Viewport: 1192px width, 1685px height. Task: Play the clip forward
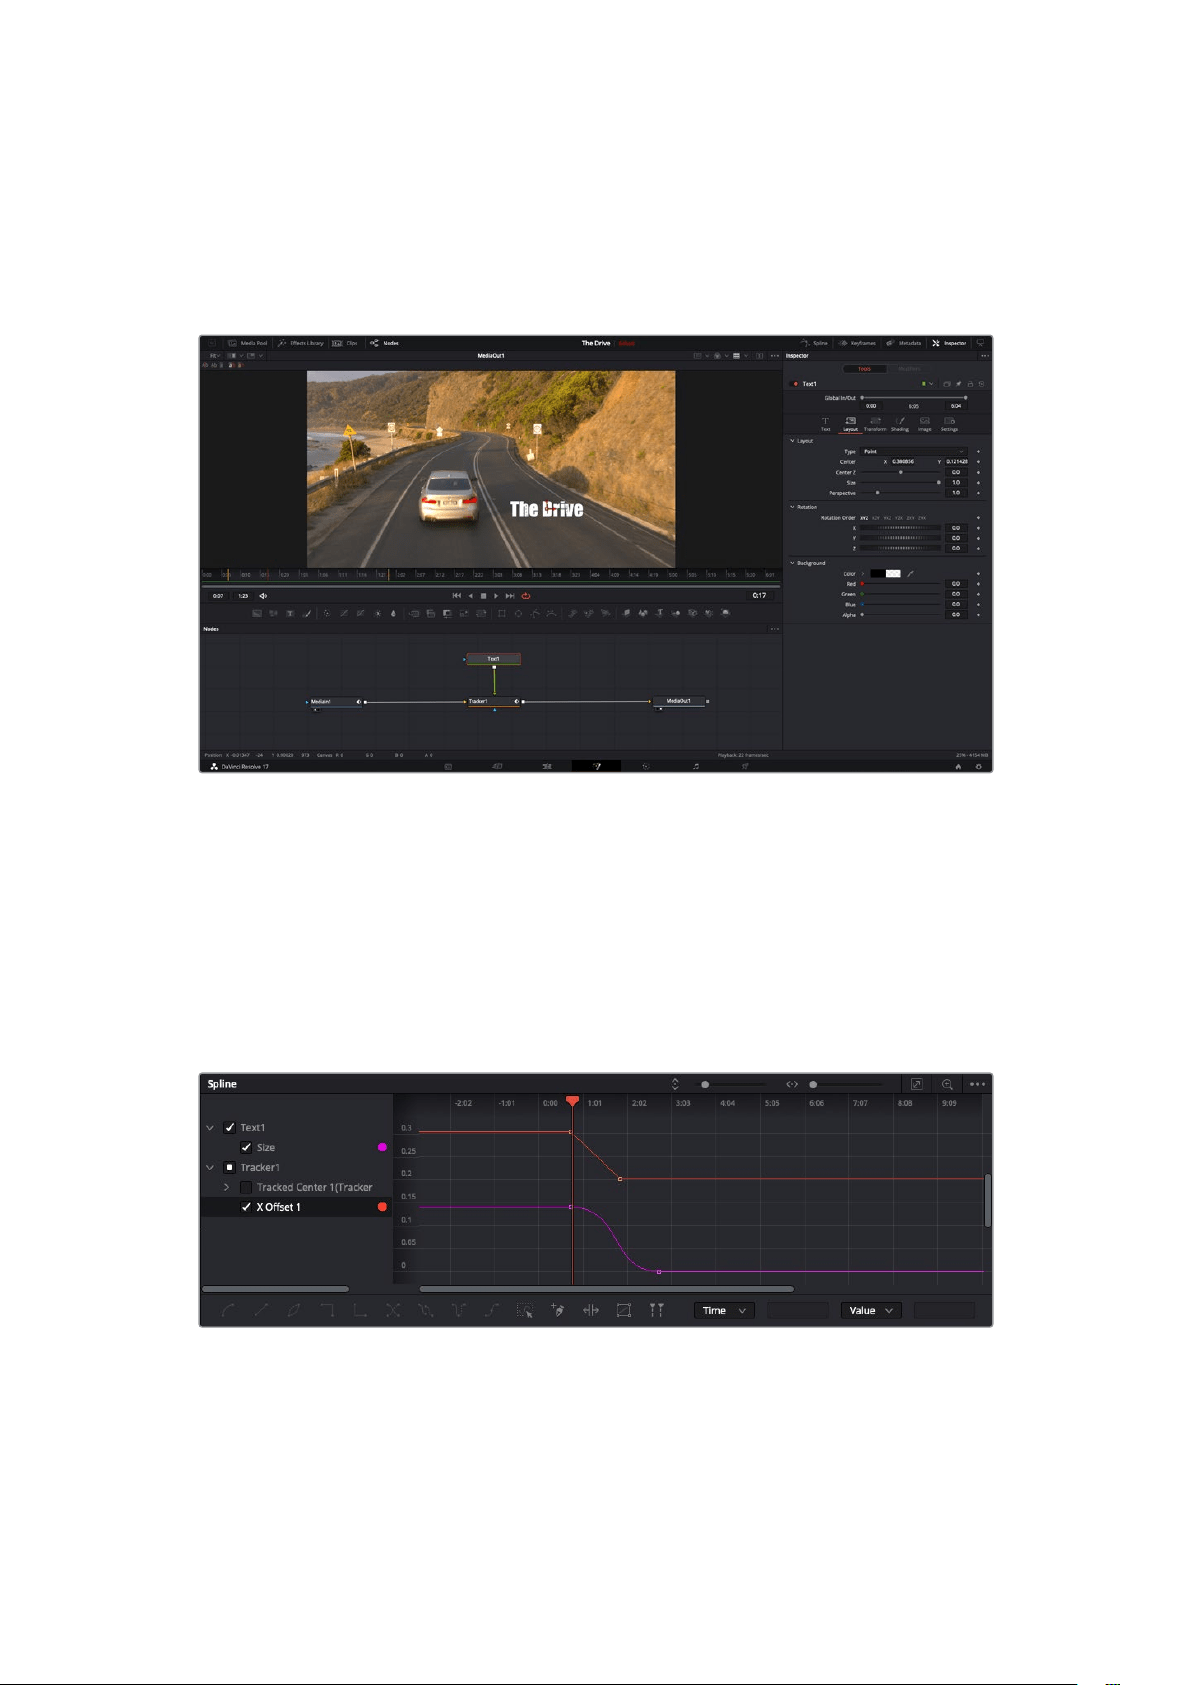tap(496, 596)
